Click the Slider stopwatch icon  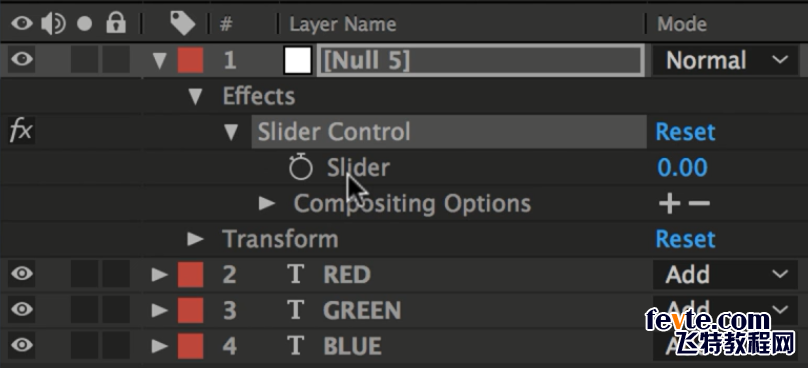click(x=300, y=168)
